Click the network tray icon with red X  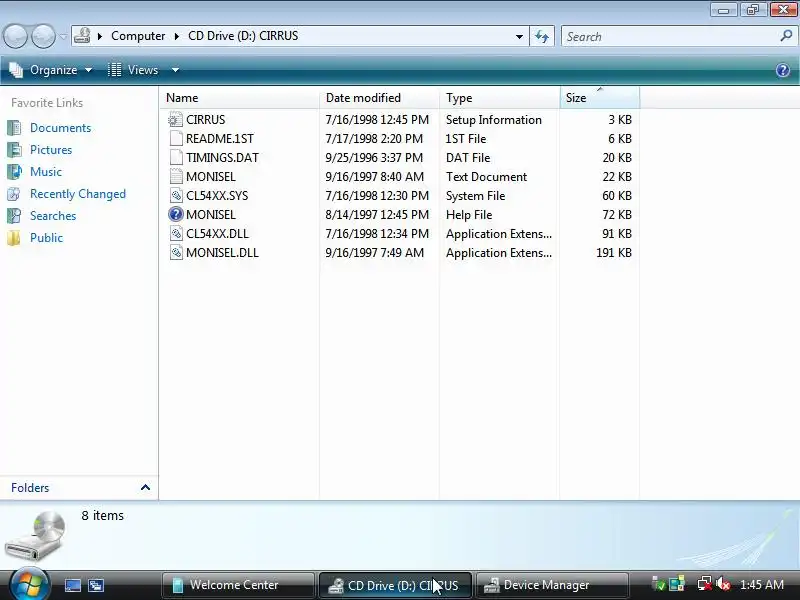[x=705, y=584]
